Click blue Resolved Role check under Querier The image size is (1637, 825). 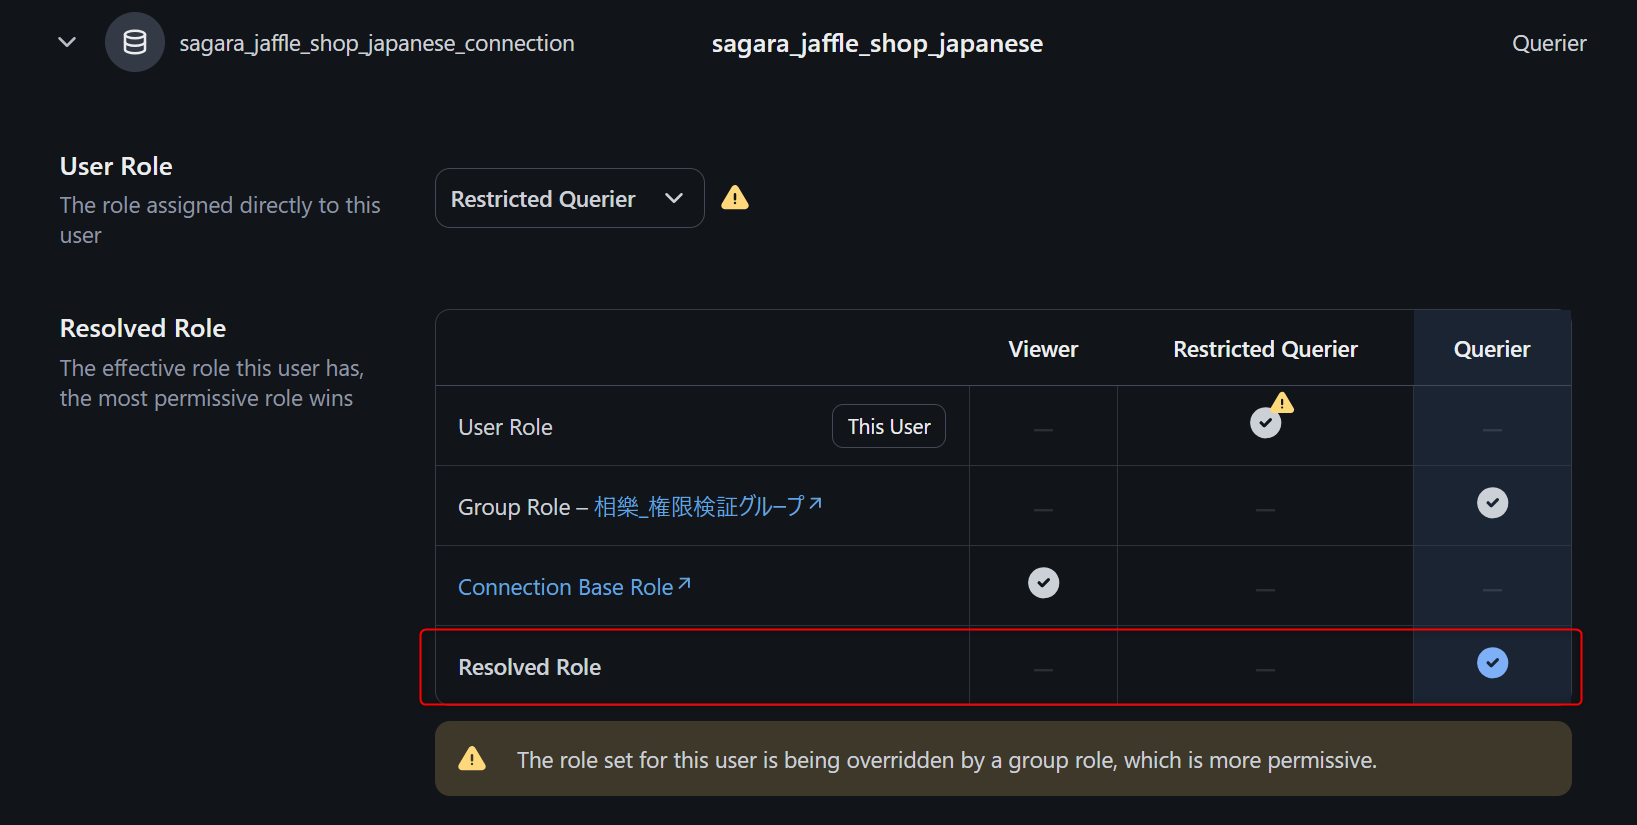pyautogui.click(x=1492, y=663)
